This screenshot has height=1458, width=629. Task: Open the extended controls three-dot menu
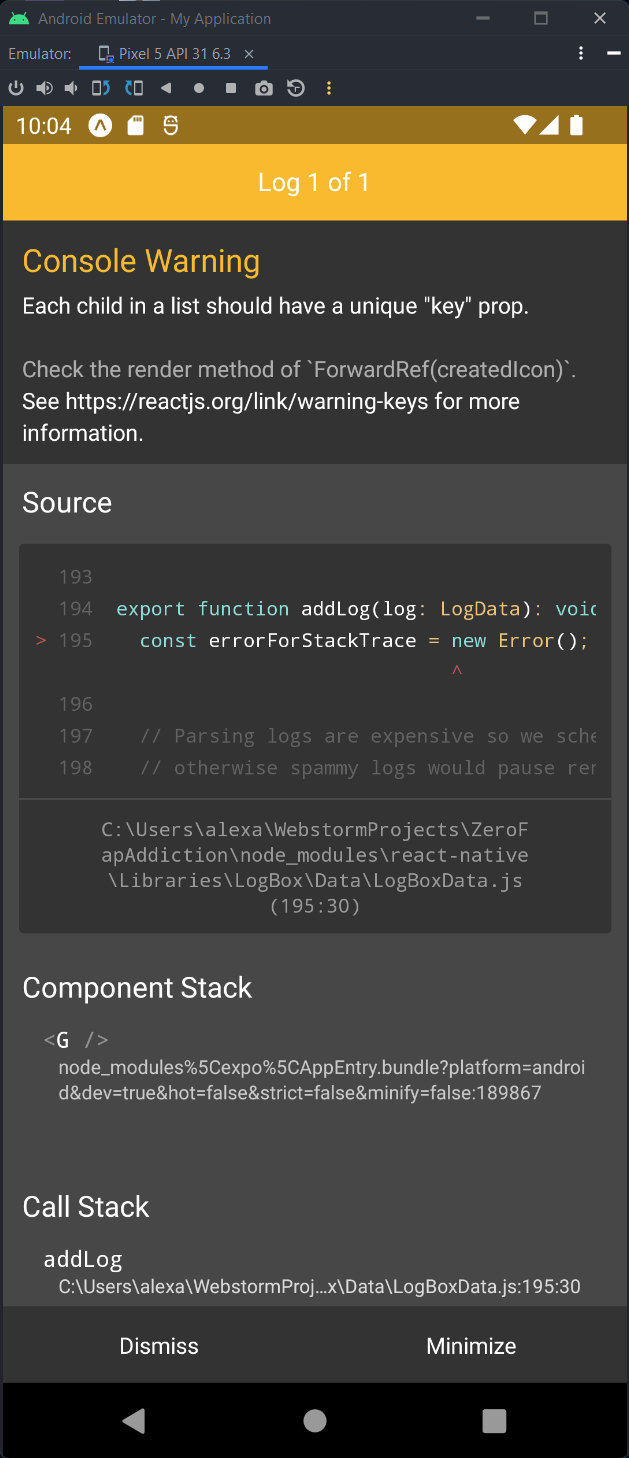pos(329,88)
